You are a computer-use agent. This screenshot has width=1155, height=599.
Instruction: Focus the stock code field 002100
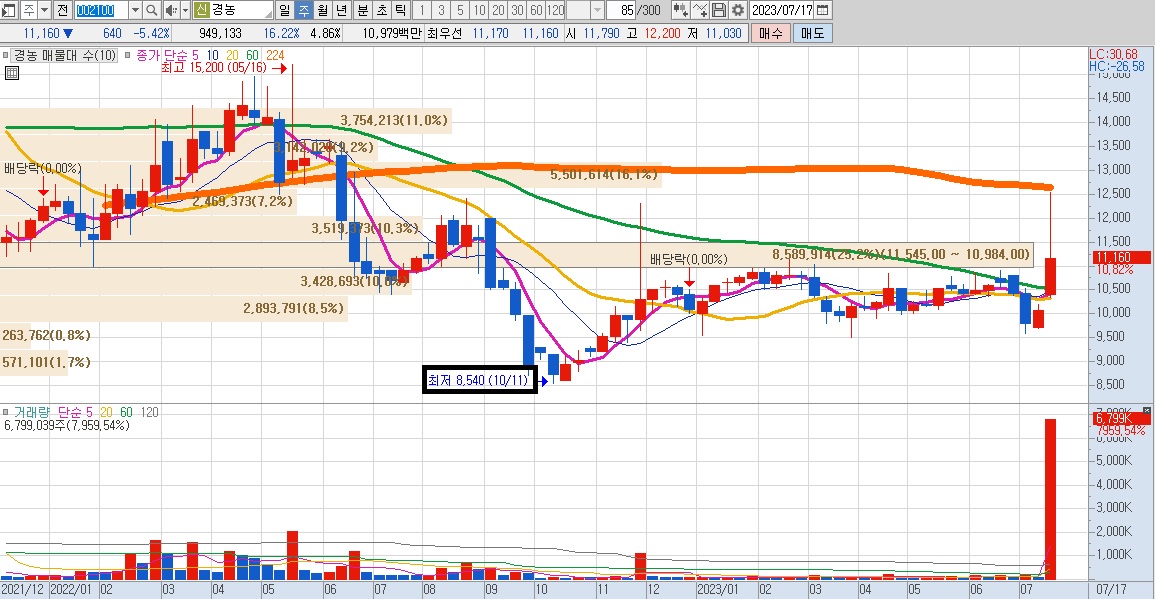pos(101,10)
